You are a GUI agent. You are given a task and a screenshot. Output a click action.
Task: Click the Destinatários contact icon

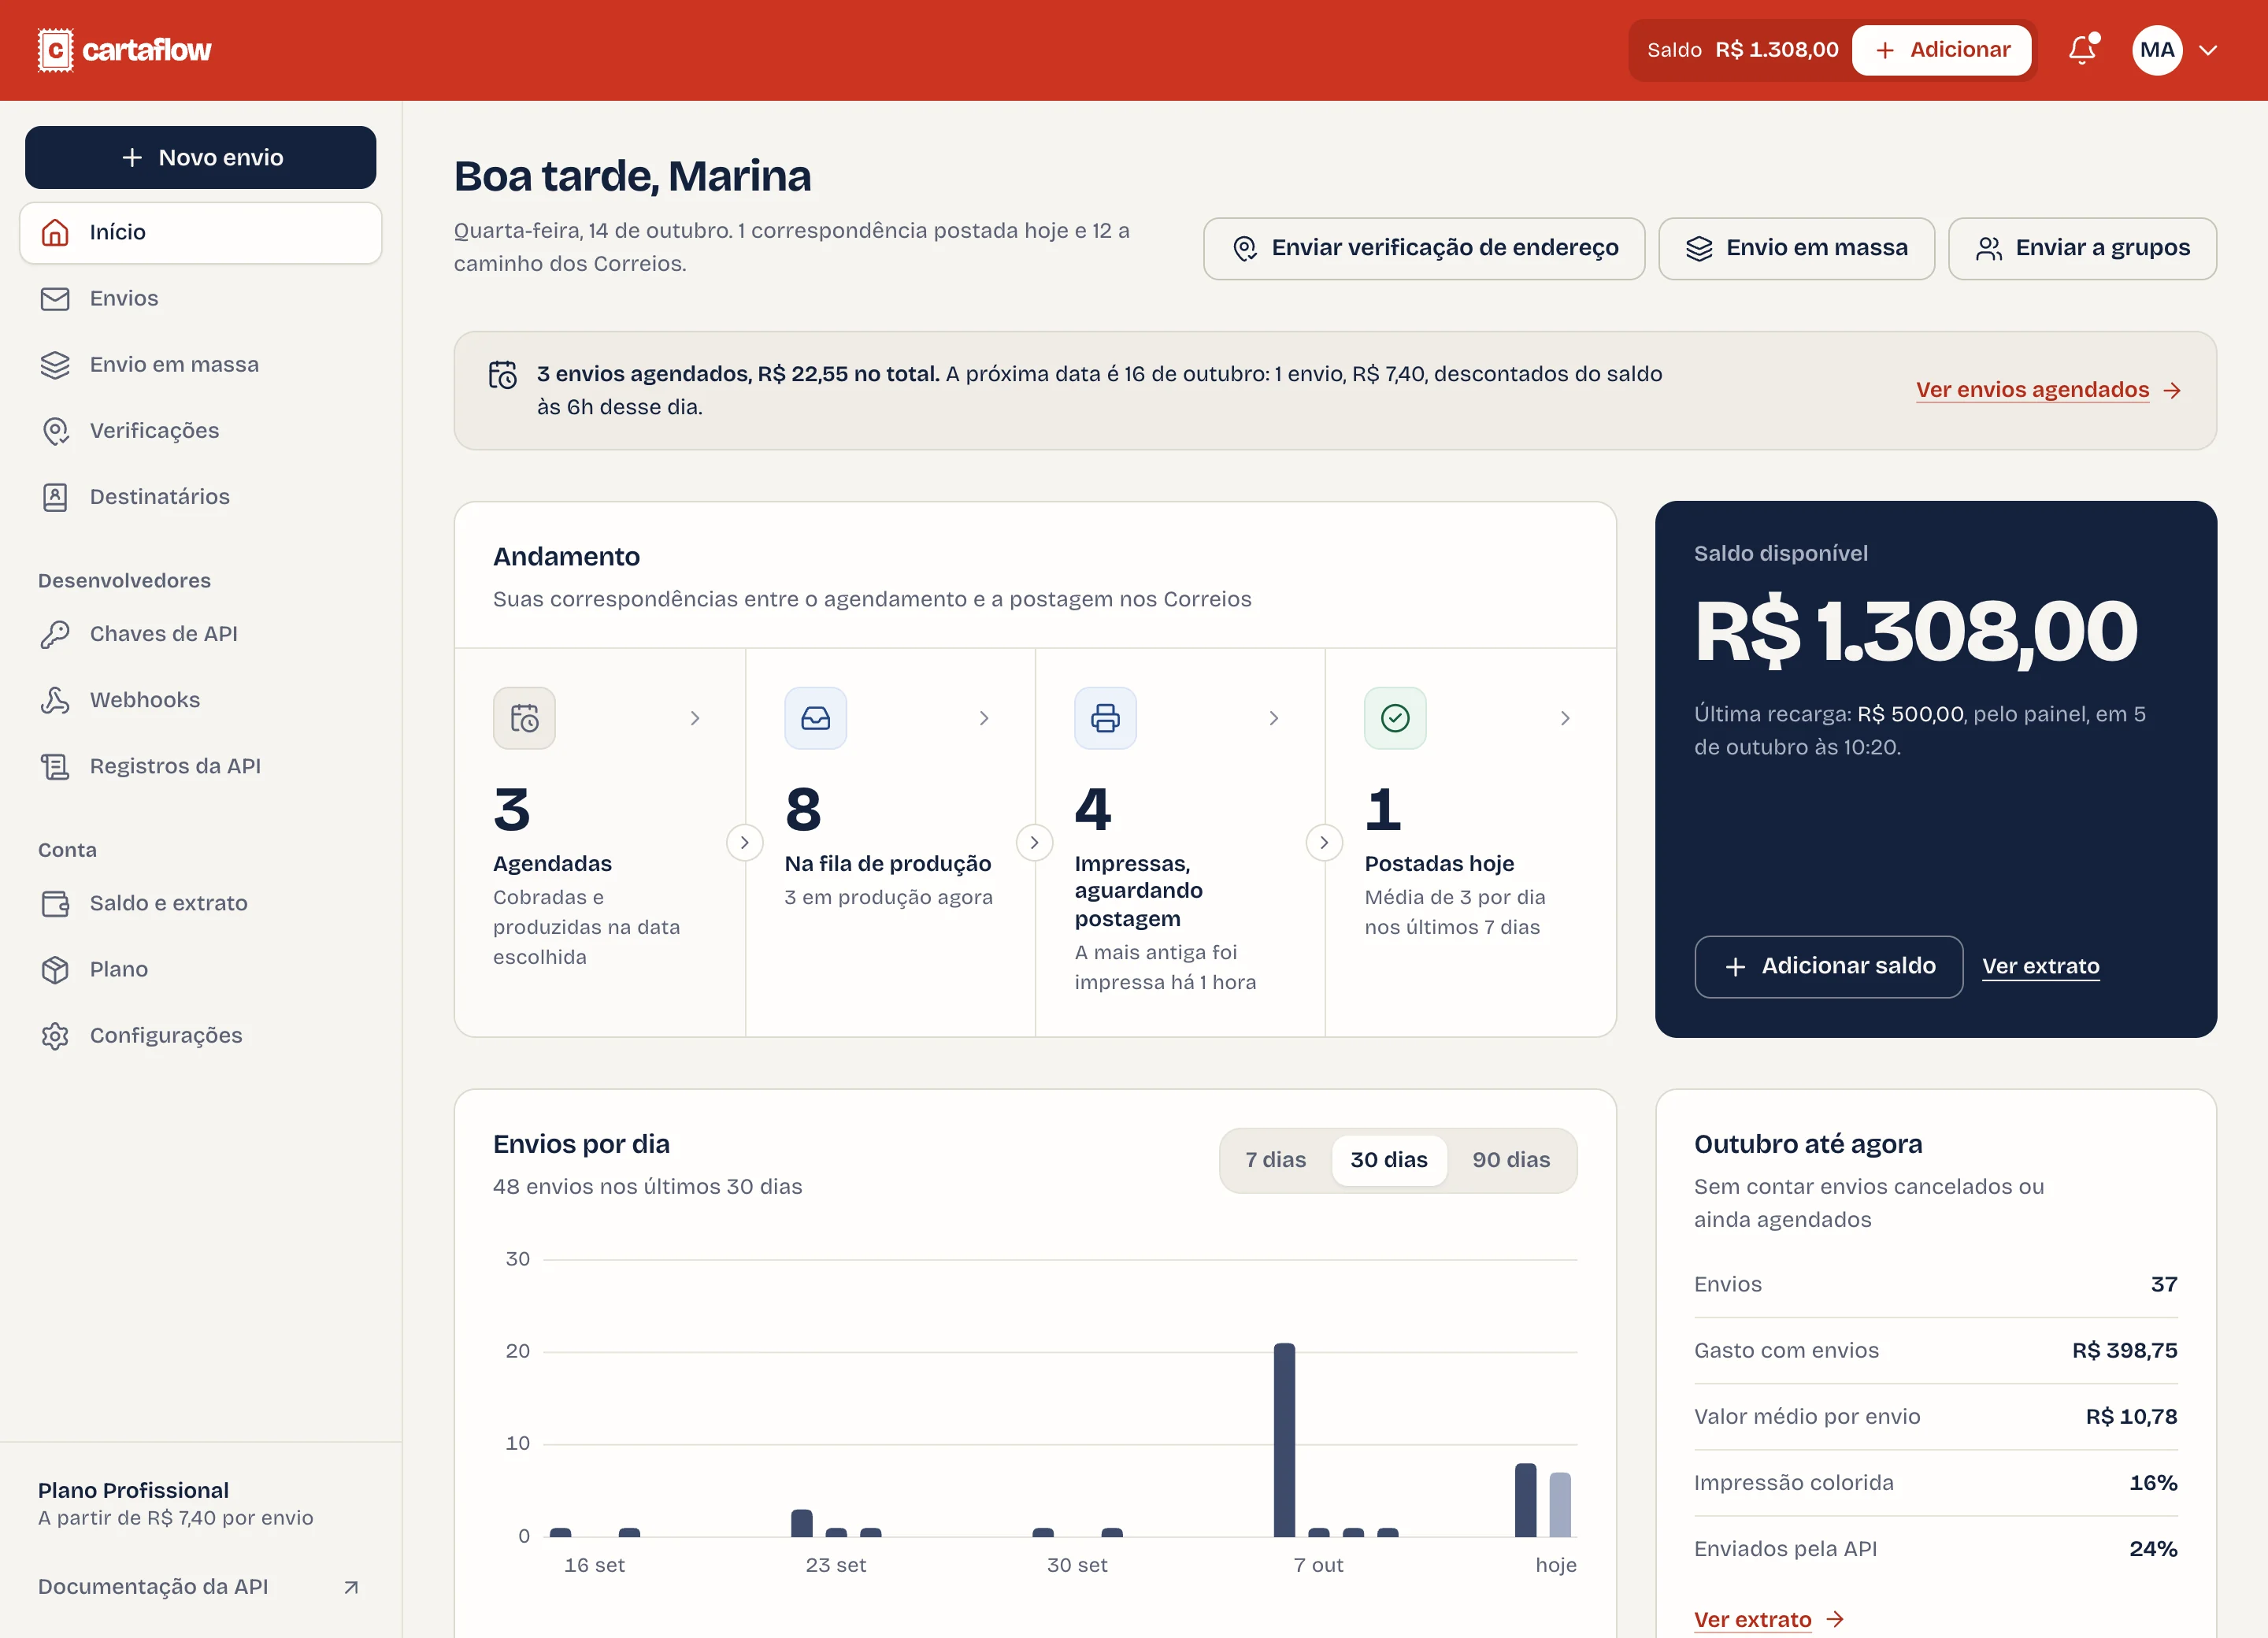pos(55,497)
